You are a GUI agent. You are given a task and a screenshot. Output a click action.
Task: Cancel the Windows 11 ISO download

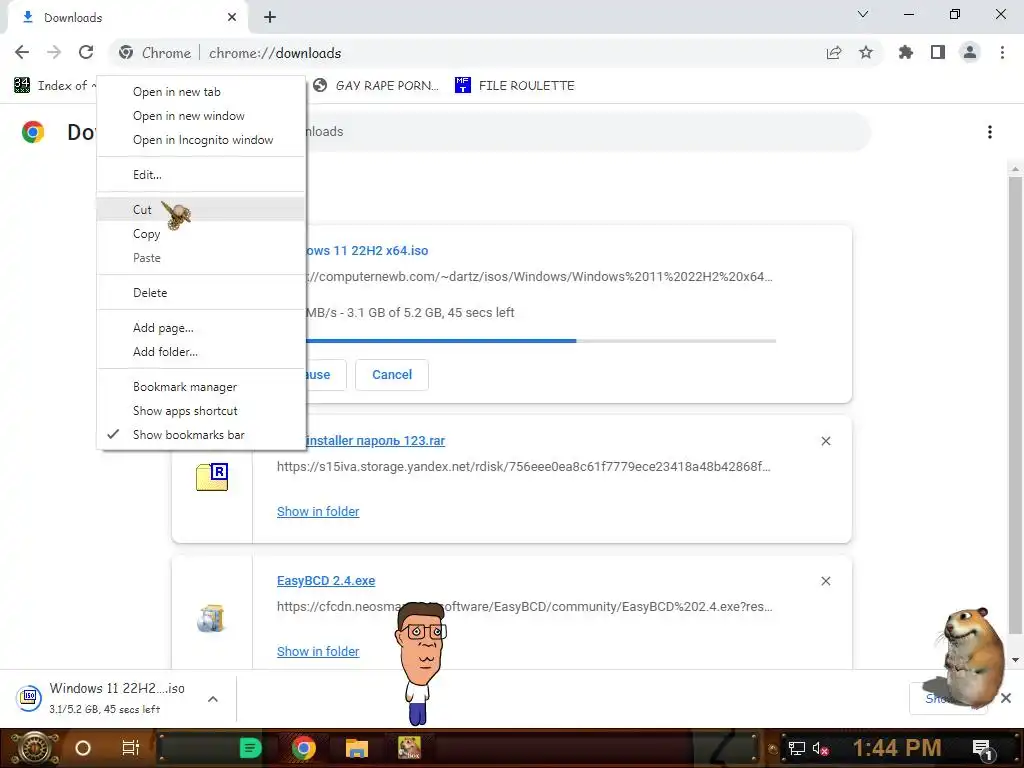392,375
